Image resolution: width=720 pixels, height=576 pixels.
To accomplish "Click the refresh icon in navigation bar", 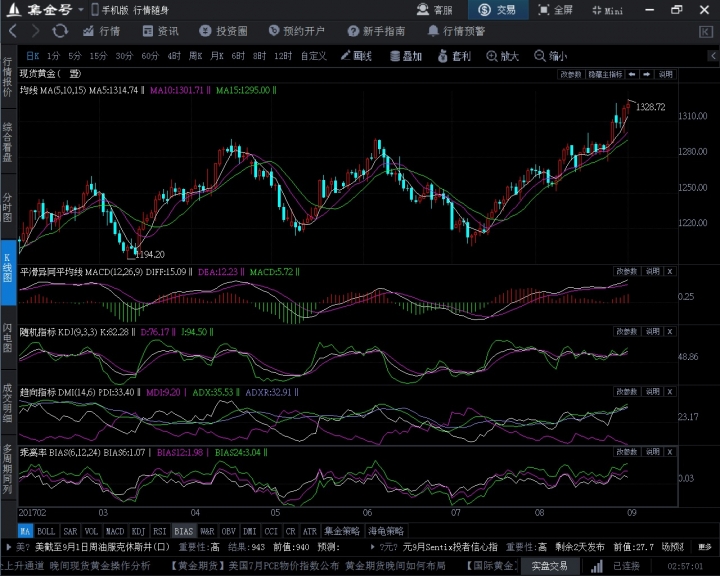I will click(59, 31).
